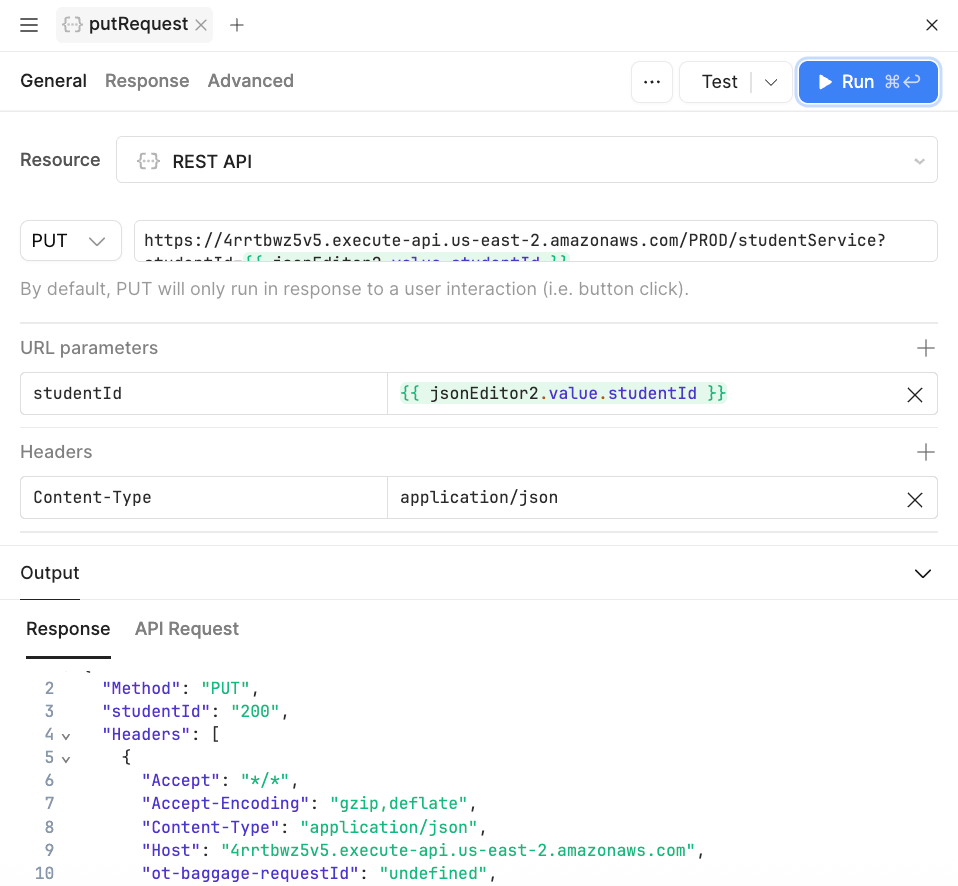Remove the Content-Type header
Image resolution: width=958 pixels, height=886 pixels.
click(x=914, y=498)
